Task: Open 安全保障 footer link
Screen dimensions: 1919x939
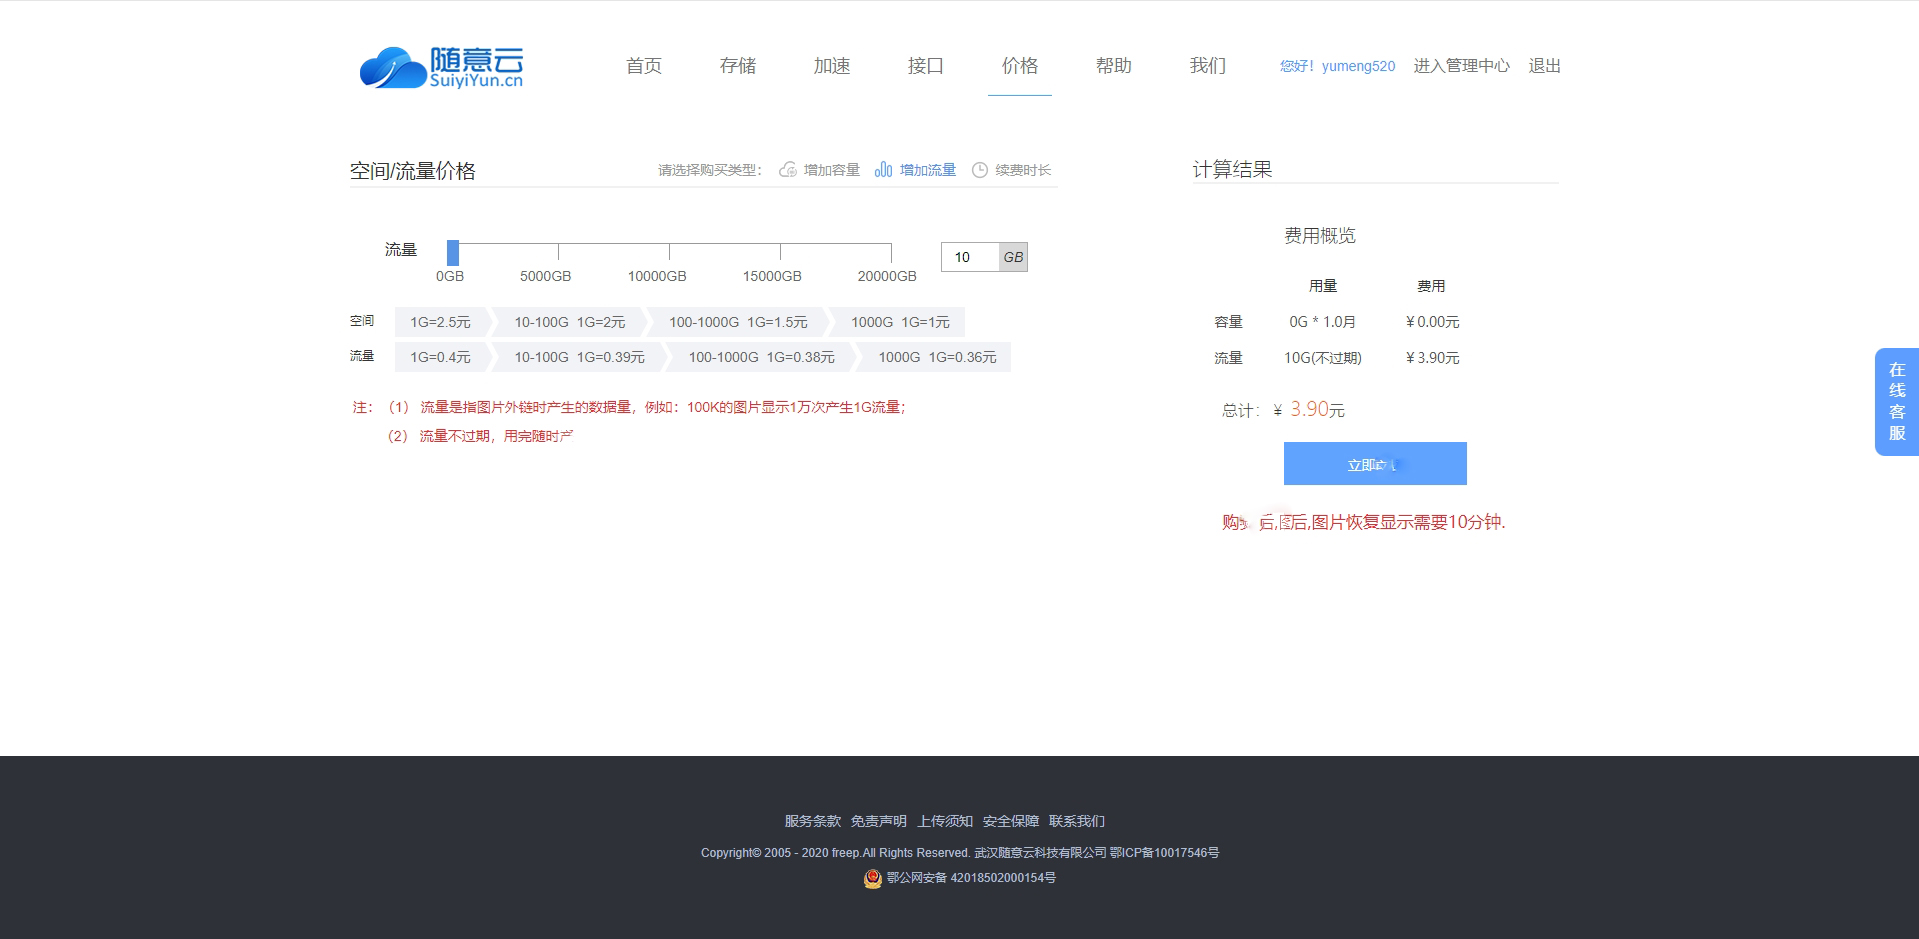Action: 1011,821
